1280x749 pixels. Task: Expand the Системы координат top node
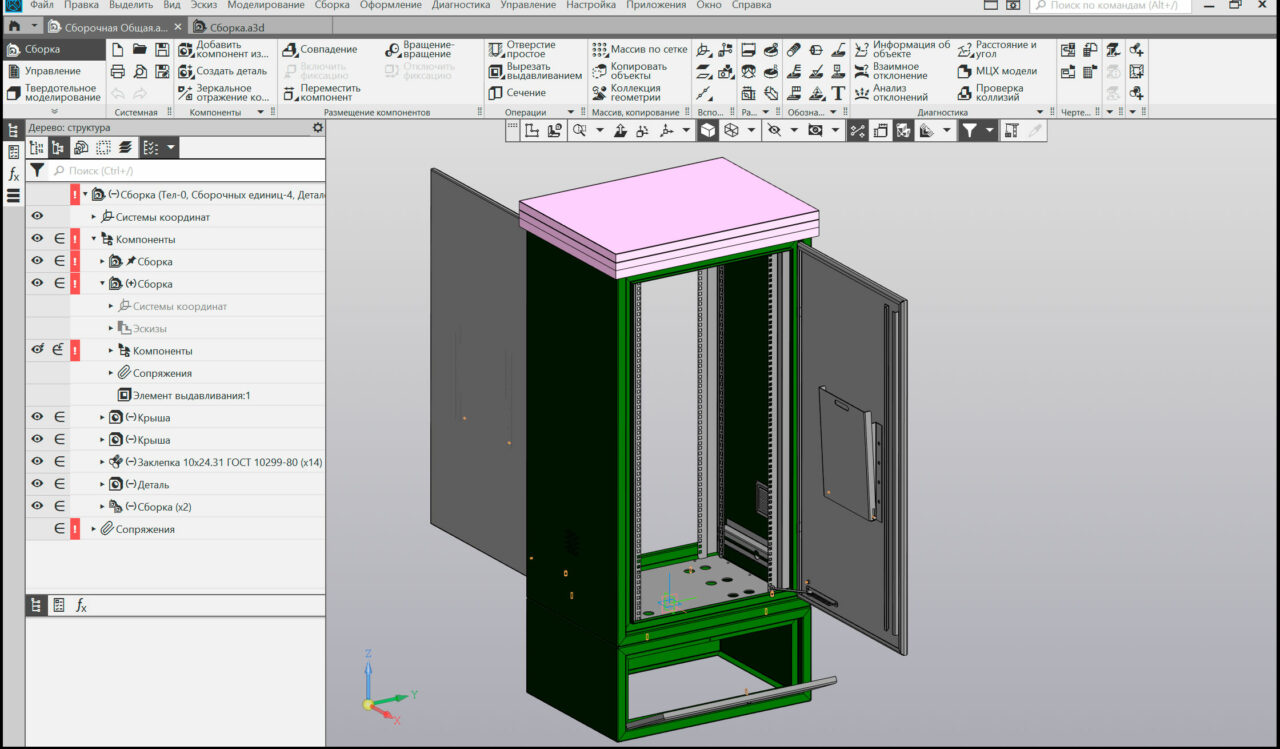(x=94, y=217)
